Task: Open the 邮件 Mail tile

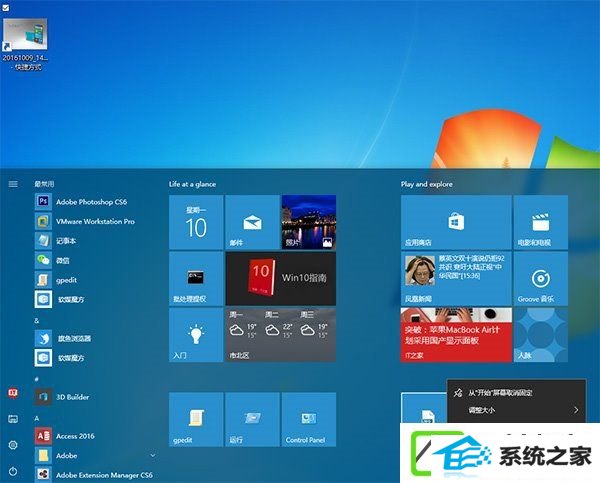Action: click(253, 222)
